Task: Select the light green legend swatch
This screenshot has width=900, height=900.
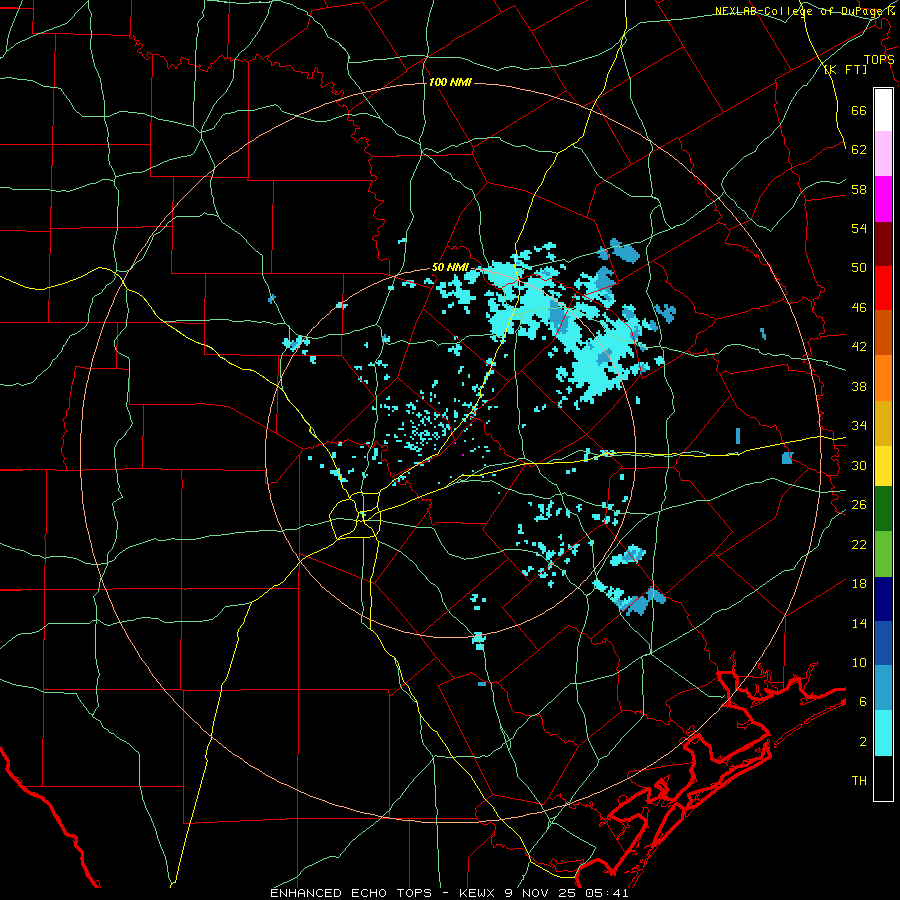Action: 883,554
